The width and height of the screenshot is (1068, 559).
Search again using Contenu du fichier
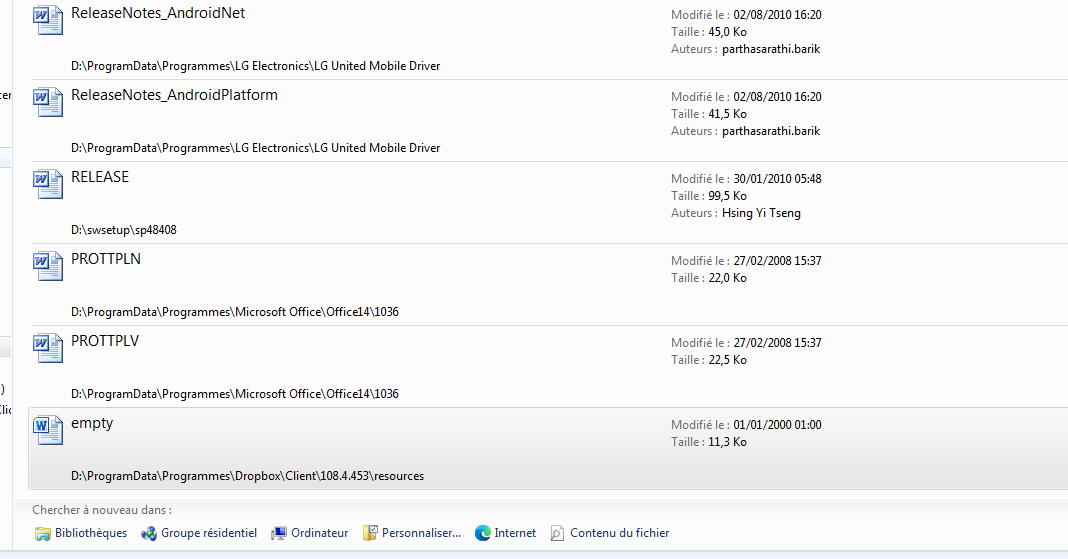pos(619,533)
